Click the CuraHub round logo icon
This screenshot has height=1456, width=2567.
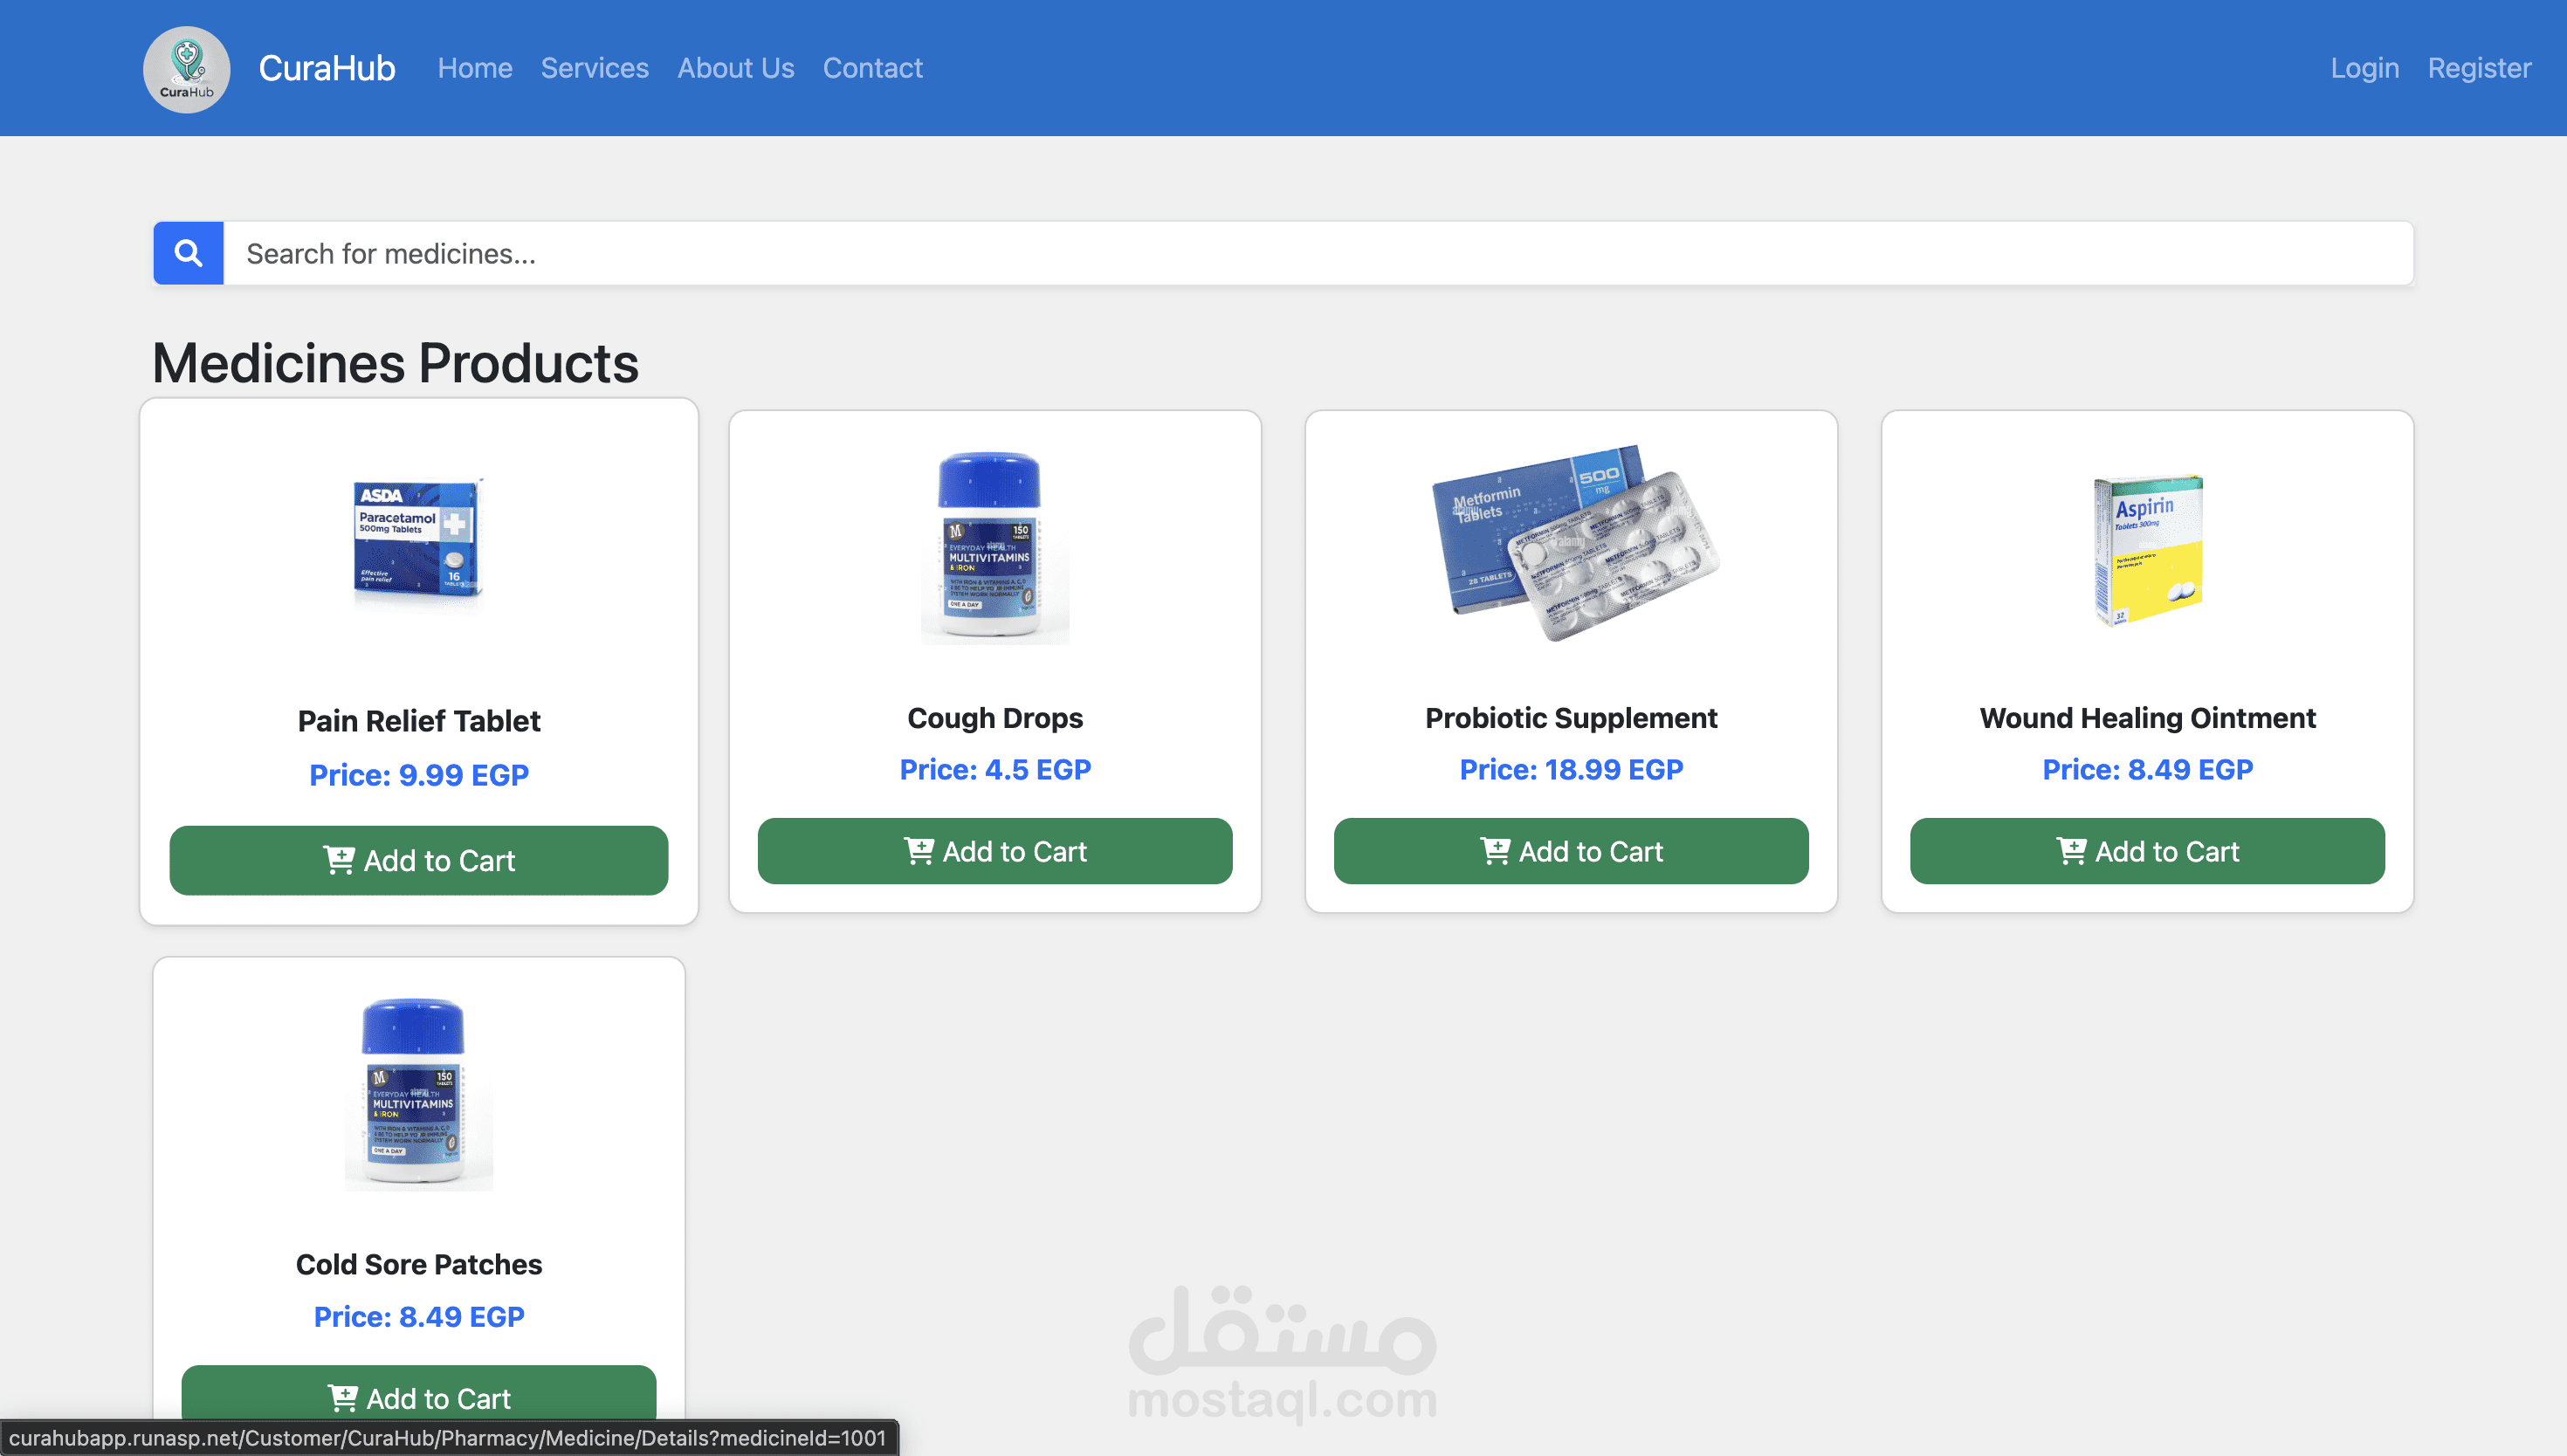[x=186, y=69]
